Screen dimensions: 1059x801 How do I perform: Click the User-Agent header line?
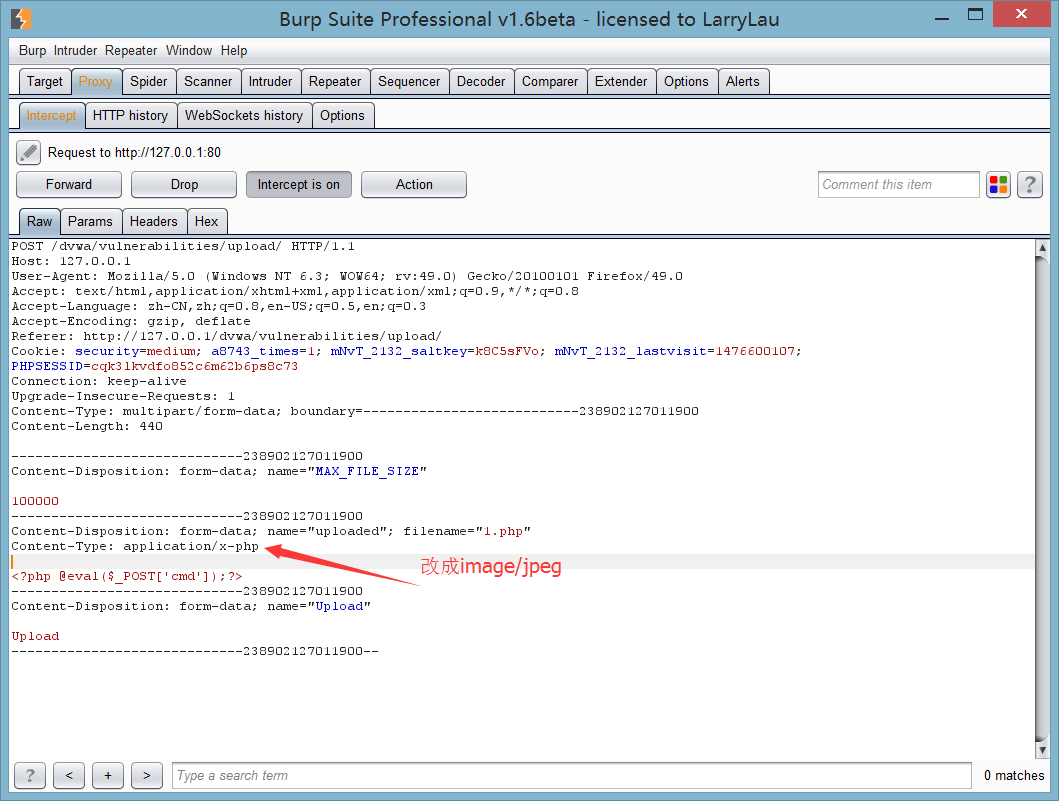(x=347, y=276)
